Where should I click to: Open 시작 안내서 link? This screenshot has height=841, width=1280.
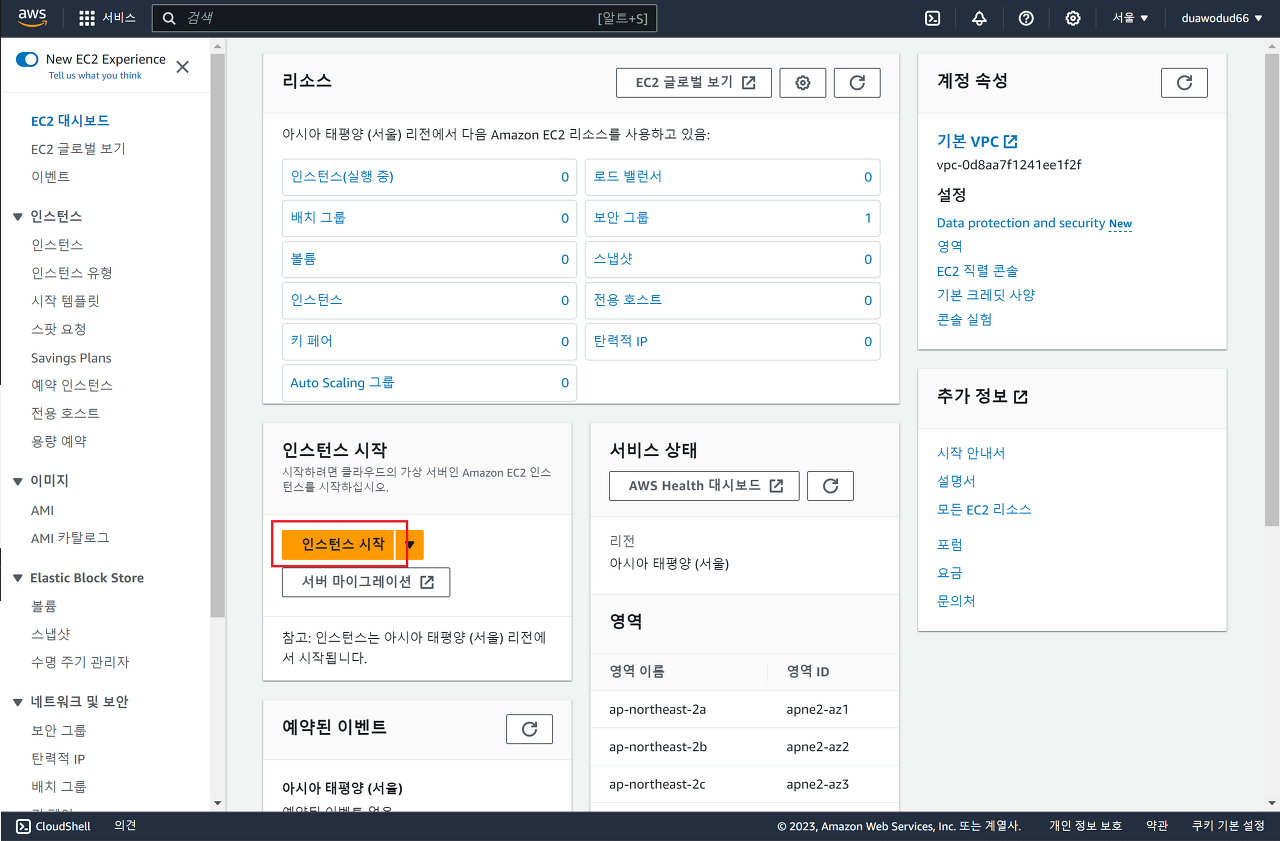coord(971,453)
